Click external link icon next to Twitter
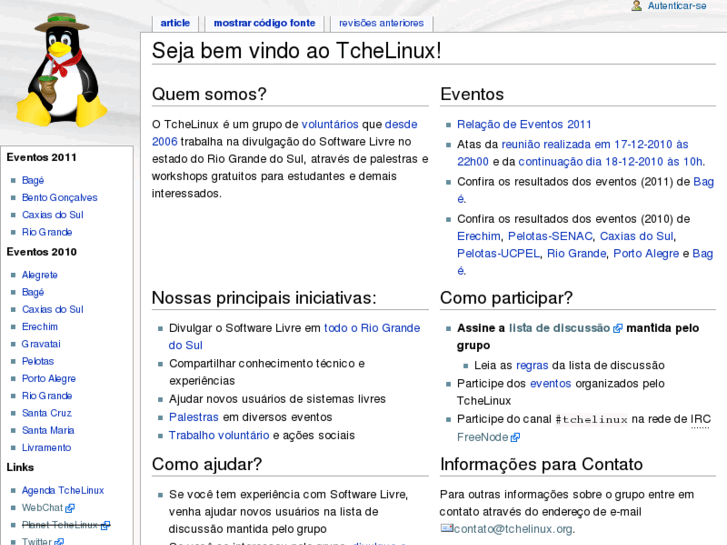This screenshot has height=545, width=727. pos(59,541)
